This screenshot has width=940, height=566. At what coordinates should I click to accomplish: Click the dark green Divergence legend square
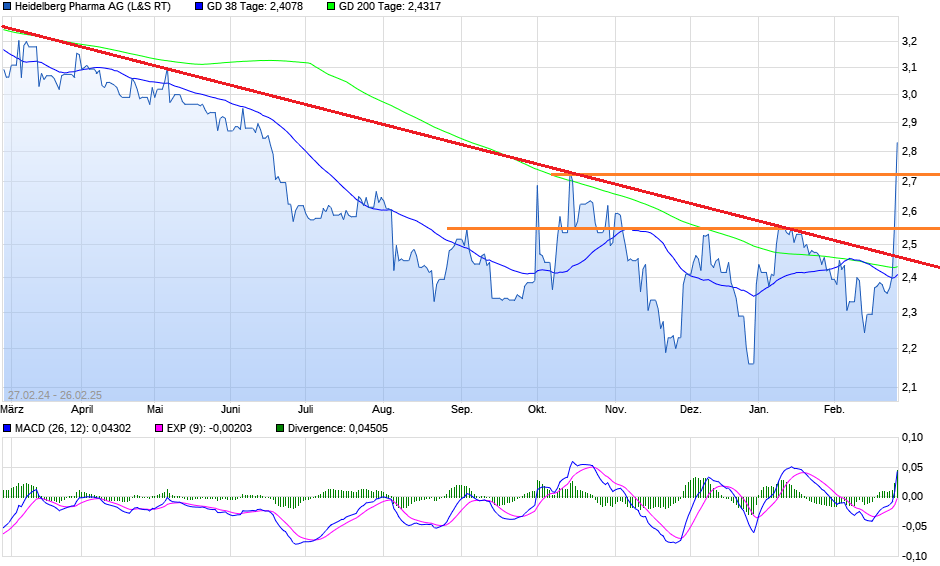(x=279, y=428)
